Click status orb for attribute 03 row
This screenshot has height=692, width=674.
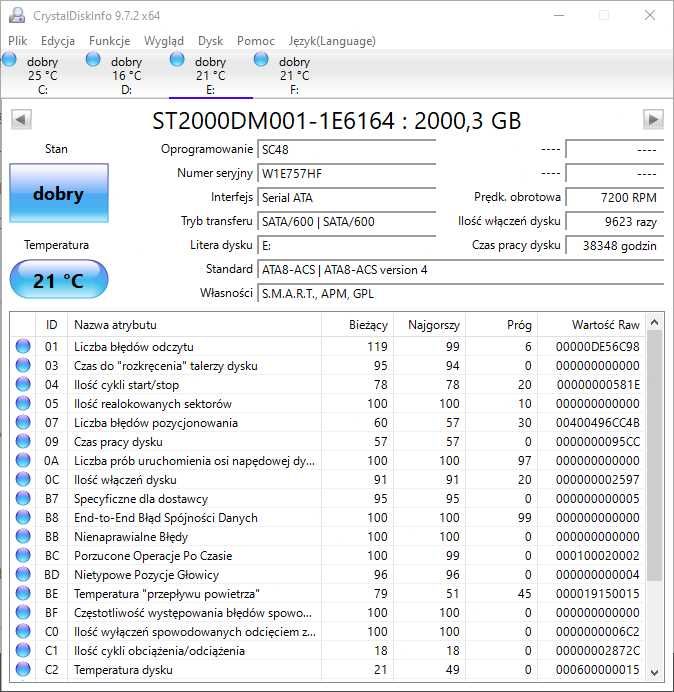click(x=23, y=365)
